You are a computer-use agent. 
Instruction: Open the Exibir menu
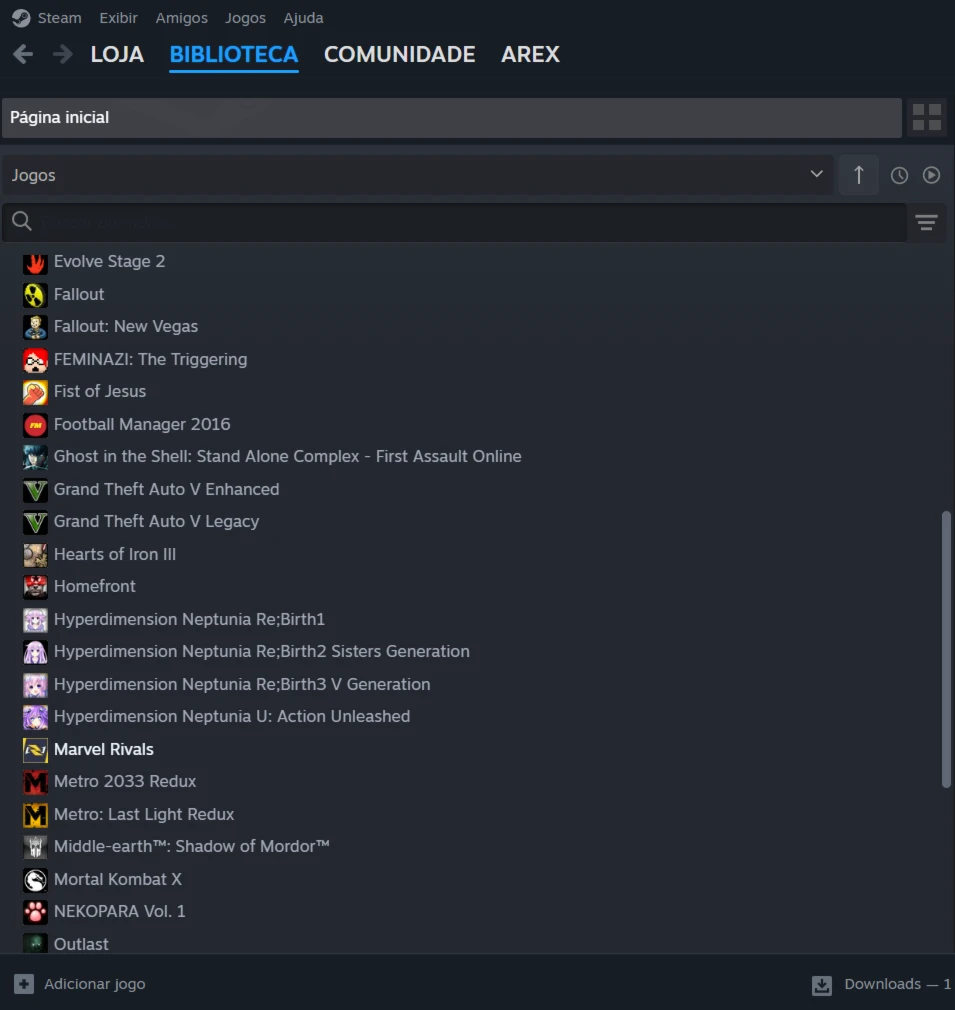[x=118, y=18]
